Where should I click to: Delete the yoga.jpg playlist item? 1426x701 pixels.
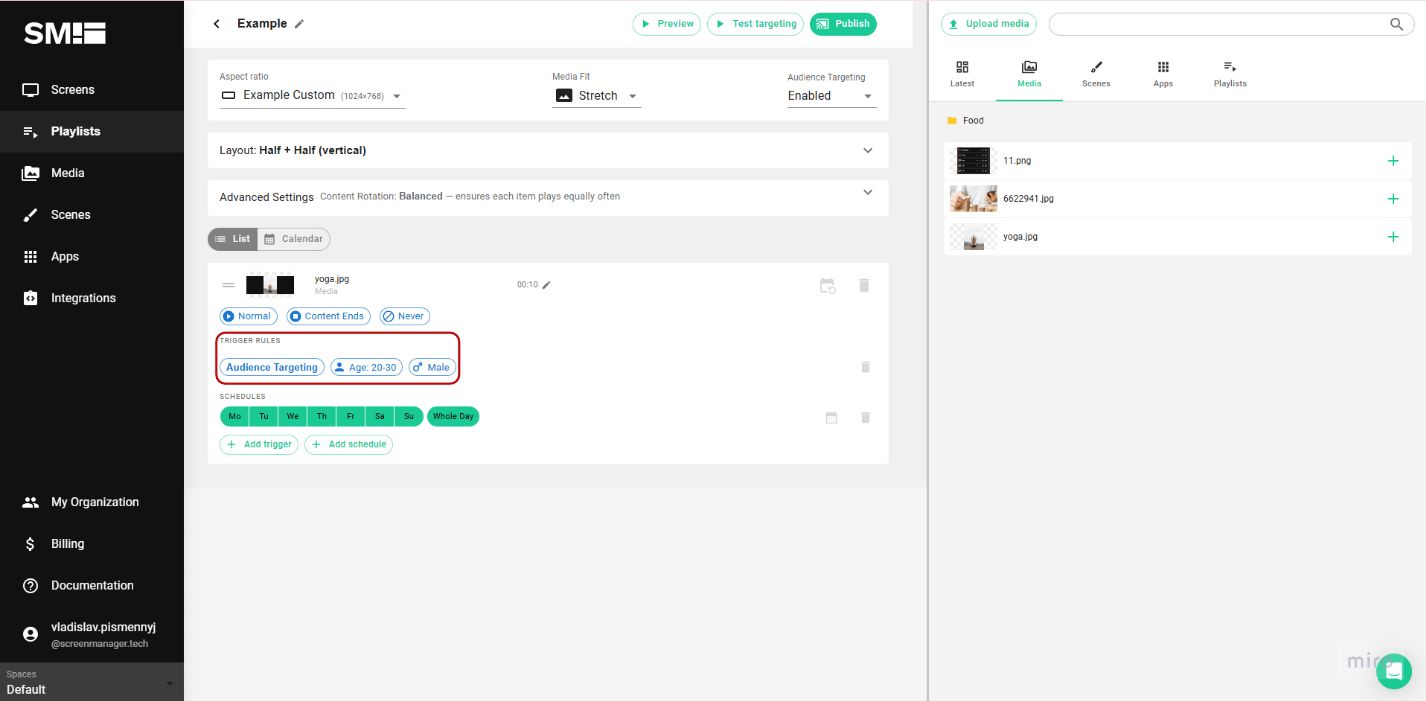coord(863,285)
